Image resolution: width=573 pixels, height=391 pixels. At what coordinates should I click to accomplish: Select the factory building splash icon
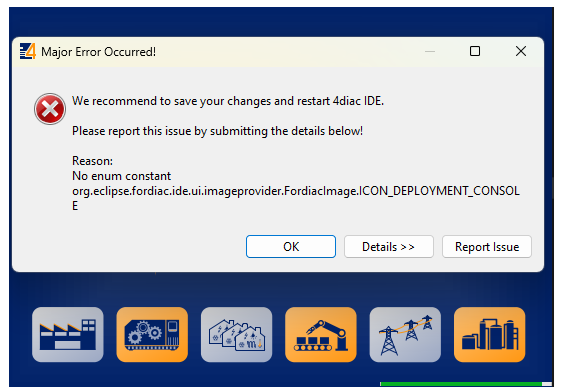click(x=68, y=335)
